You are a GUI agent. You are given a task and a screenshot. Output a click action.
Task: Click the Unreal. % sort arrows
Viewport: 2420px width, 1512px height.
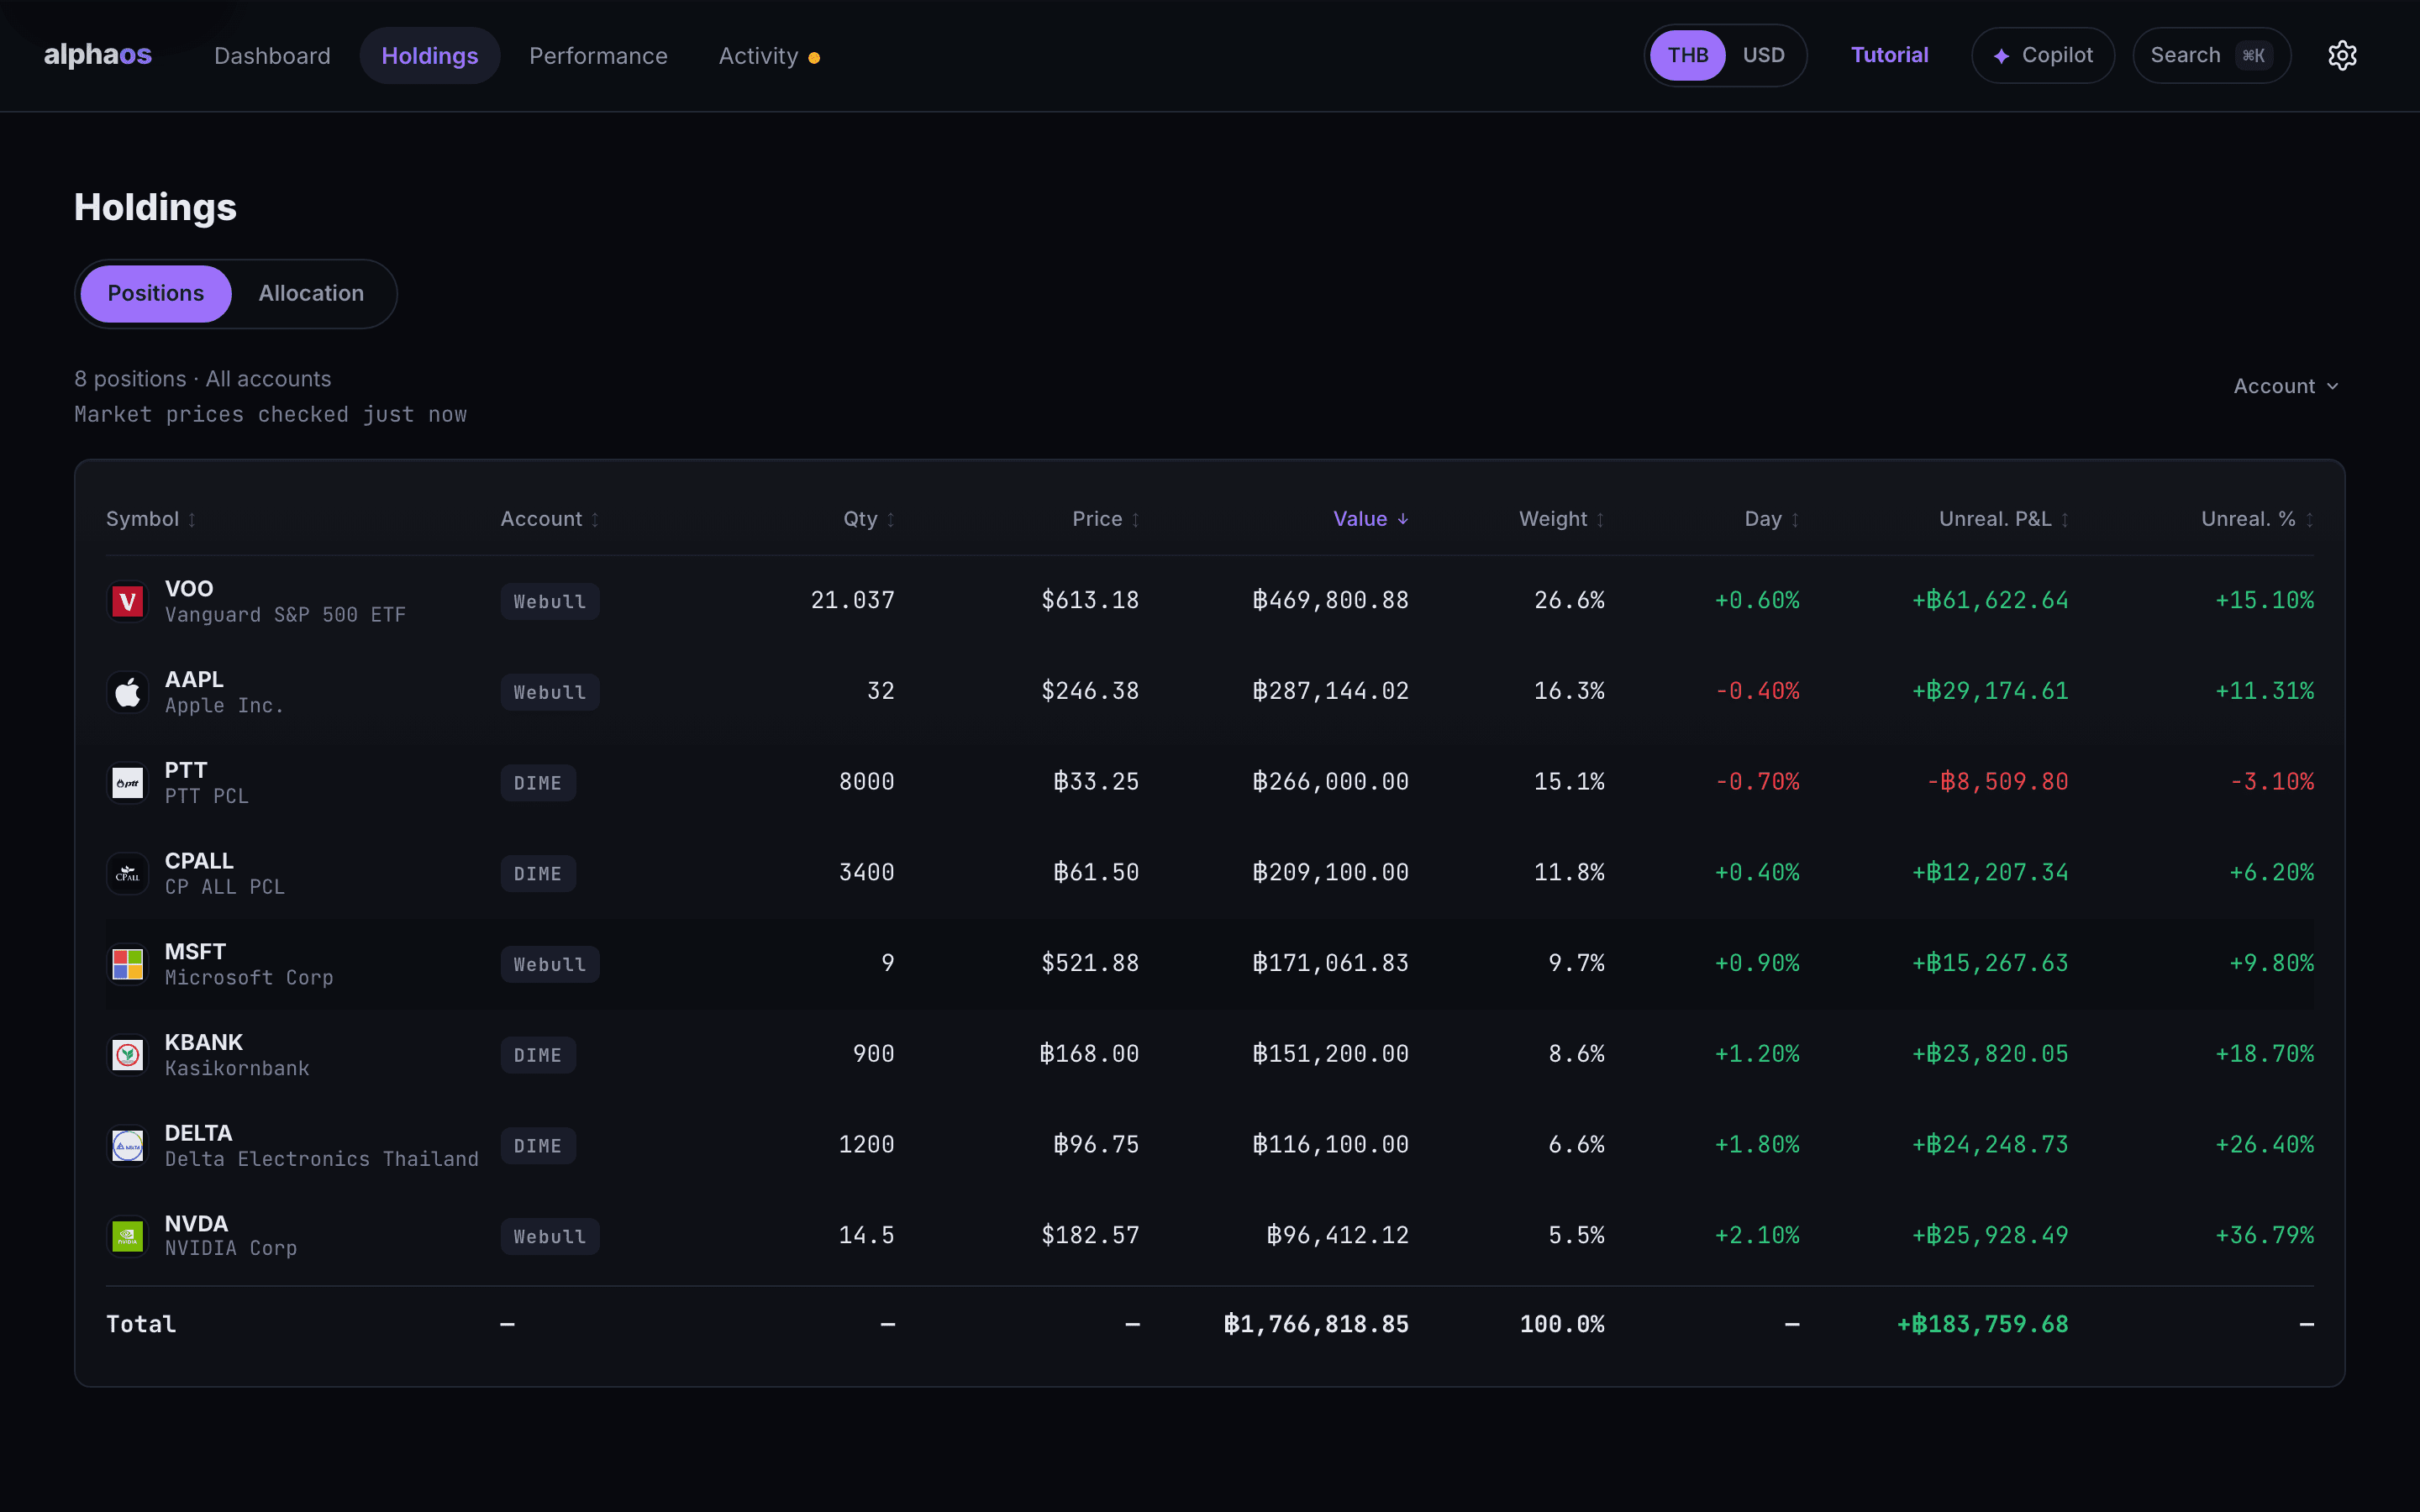2309,519
